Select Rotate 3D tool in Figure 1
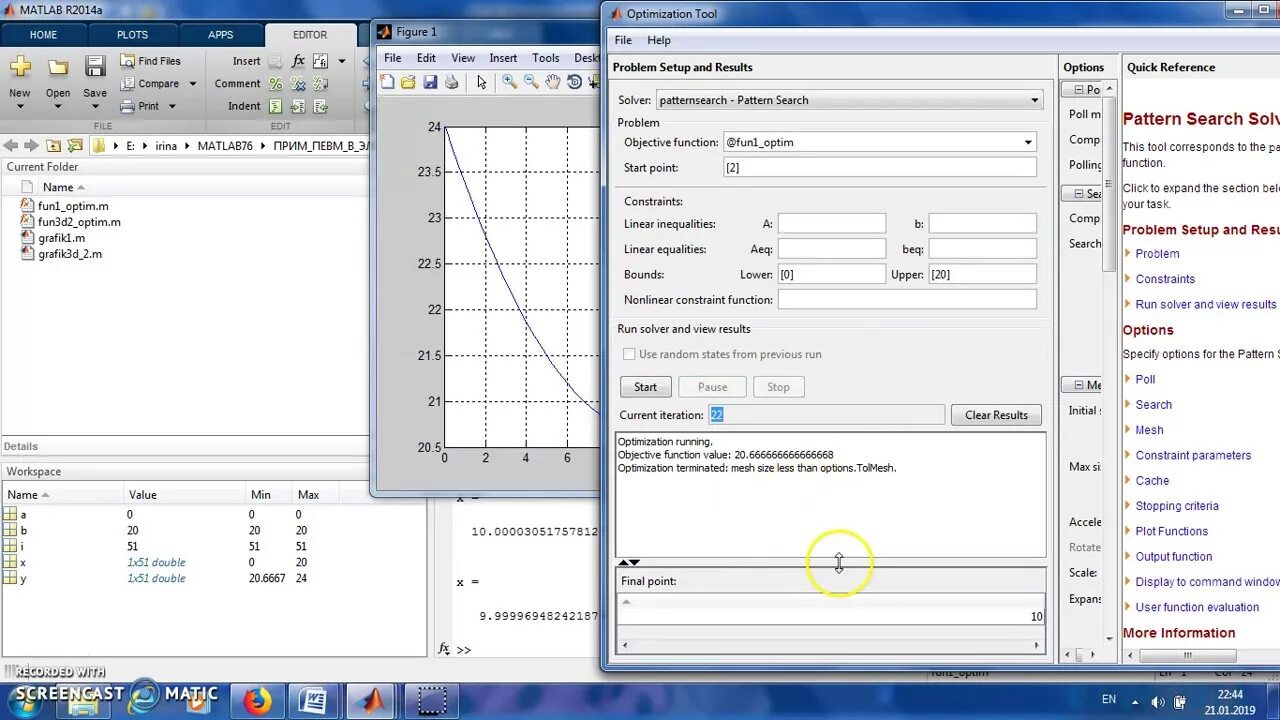Screen dimensions: 1280x720 pos(575,82)
